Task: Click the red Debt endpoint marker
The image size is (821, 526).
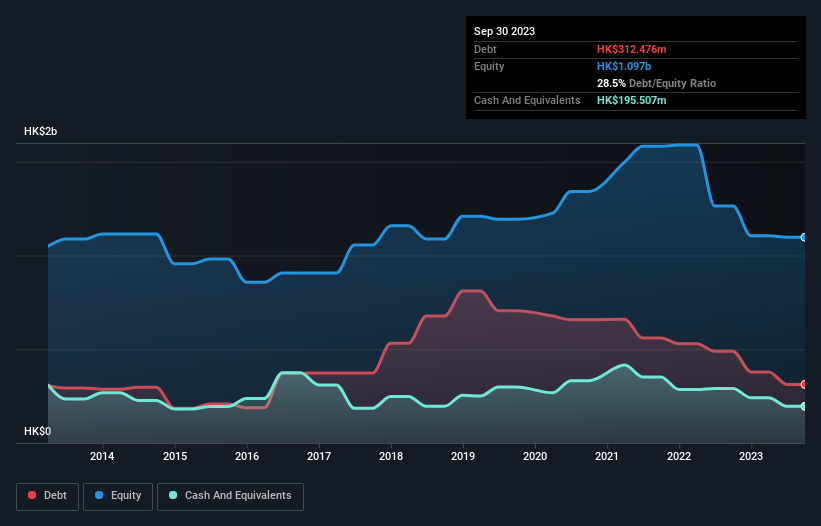Action: click(804, 385)
